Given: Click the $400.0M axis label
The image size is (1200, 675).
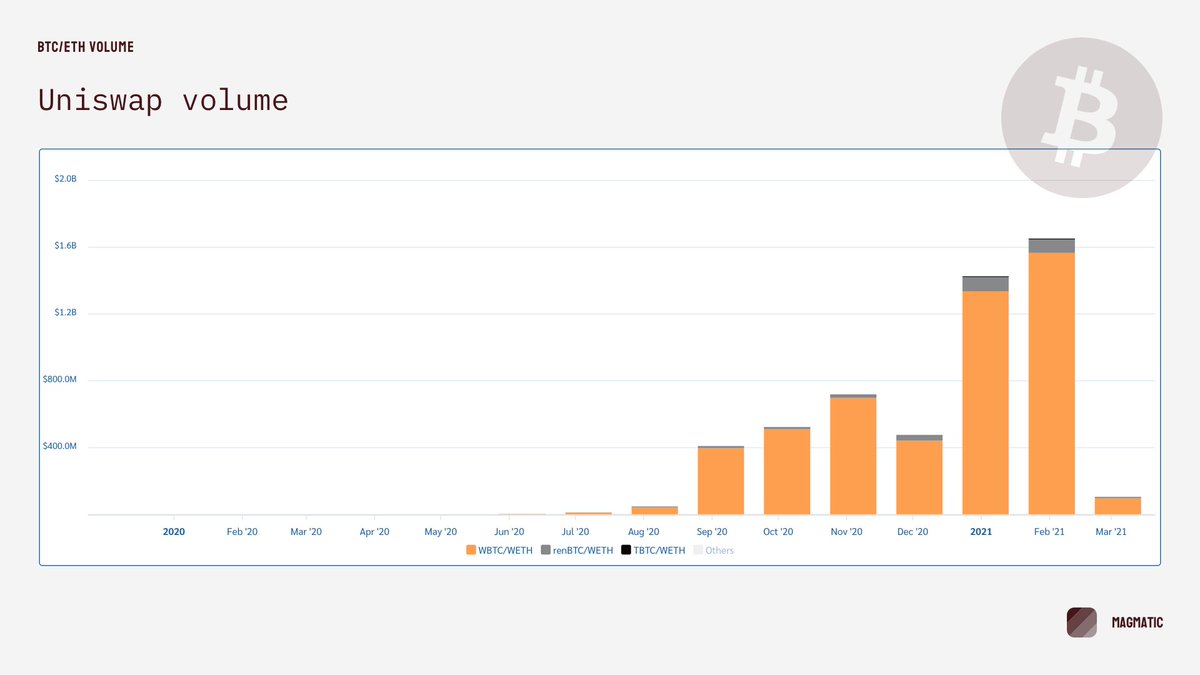Looking at the screenshot, I should pyautogui.click(x=60, y=446).
